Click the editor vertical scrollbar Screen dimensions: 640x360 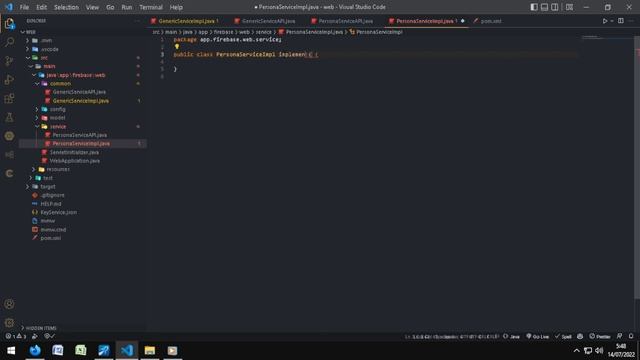click(x=637, y=167)
